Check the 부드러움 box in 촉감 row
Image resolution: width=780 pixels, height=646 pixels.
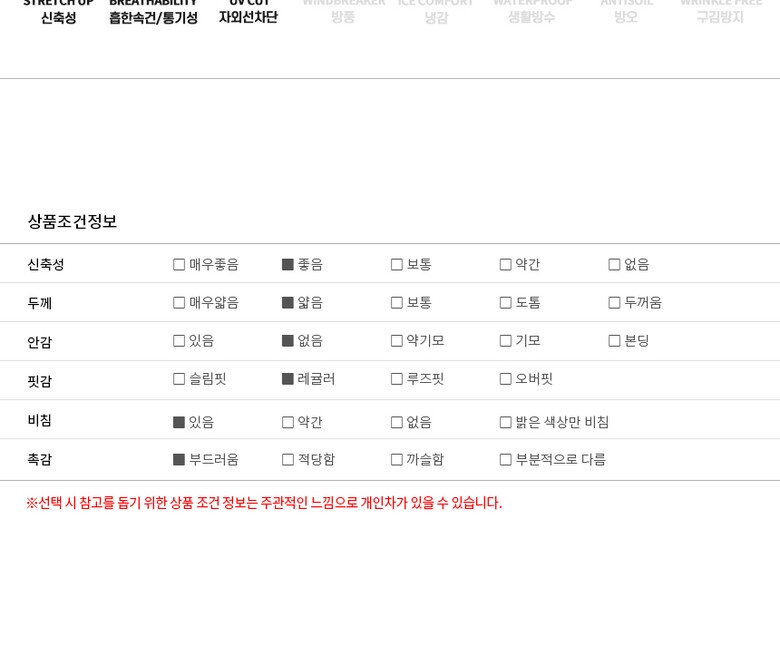point(179,460)
